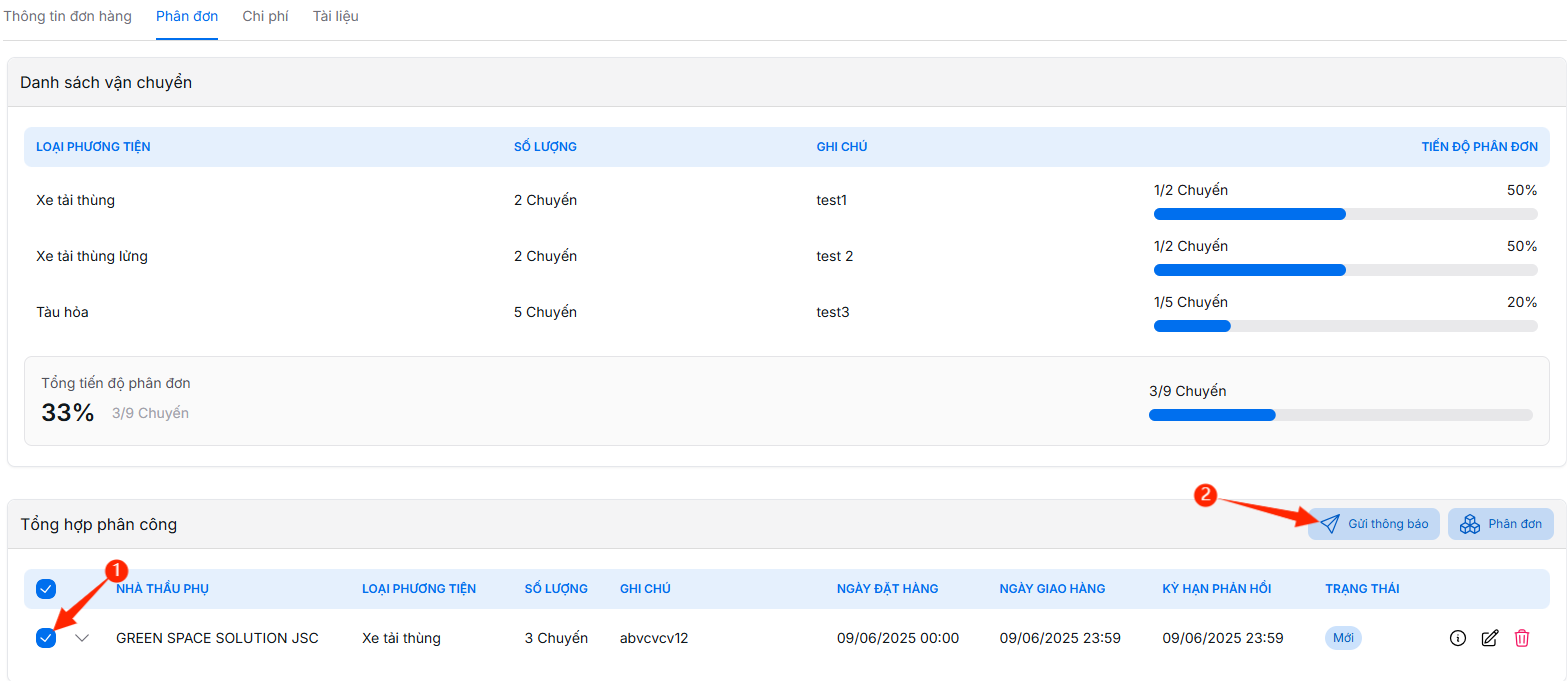Open the Thông tin đơn hàng tab

tap(67, 17)
